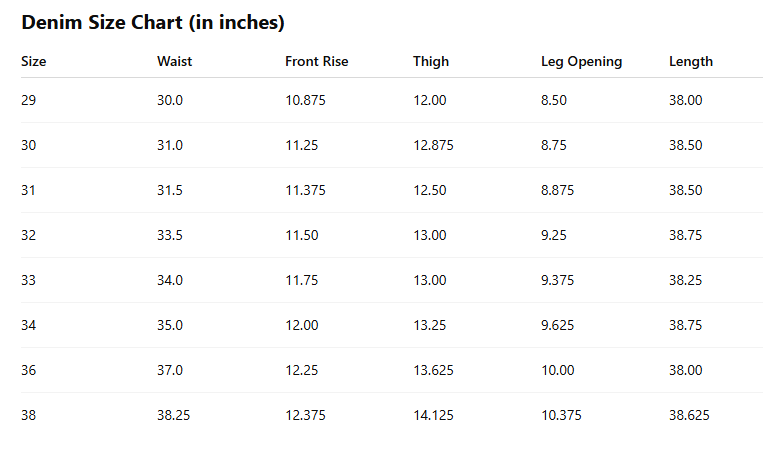Select size 29 row label
763x460 pixels.
tap(28, 100)
